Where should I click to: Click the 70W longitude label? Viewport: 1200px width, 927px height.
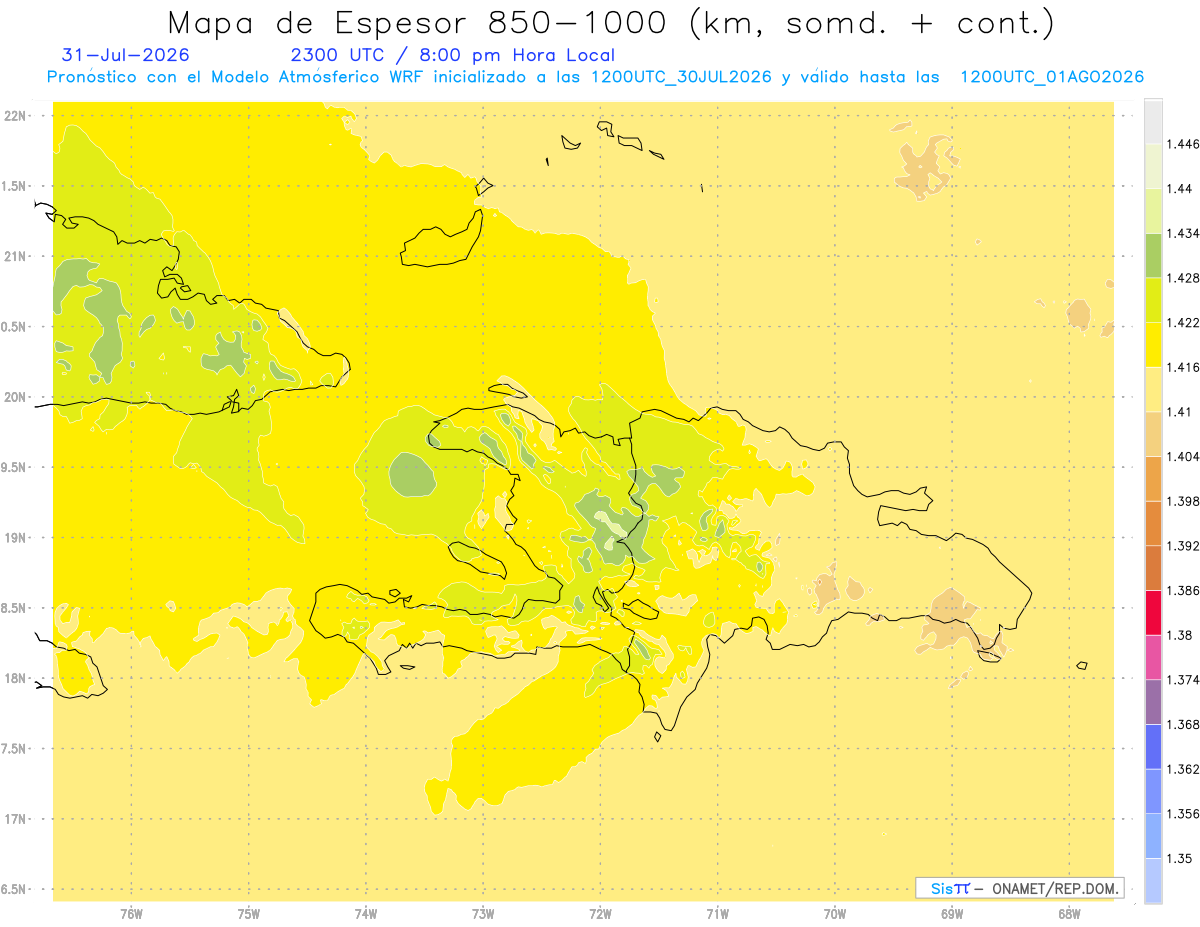point(835,913)
